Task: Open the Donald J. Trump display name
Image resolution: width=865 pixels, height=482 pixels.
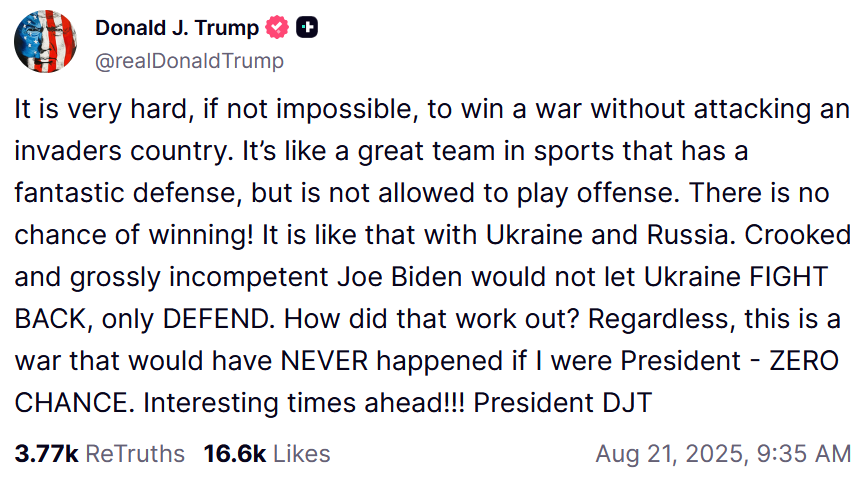Action: click(x=177, y=28)
